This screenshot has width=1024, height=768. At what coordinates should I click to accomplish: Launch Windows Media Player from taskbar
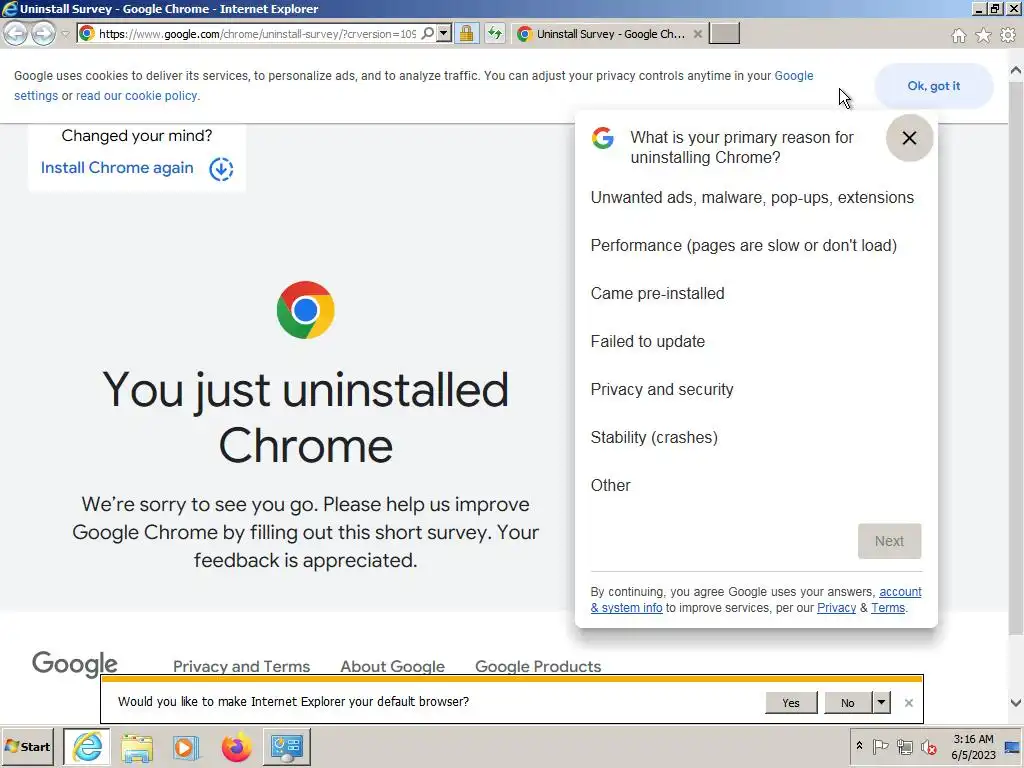[185, 748]
